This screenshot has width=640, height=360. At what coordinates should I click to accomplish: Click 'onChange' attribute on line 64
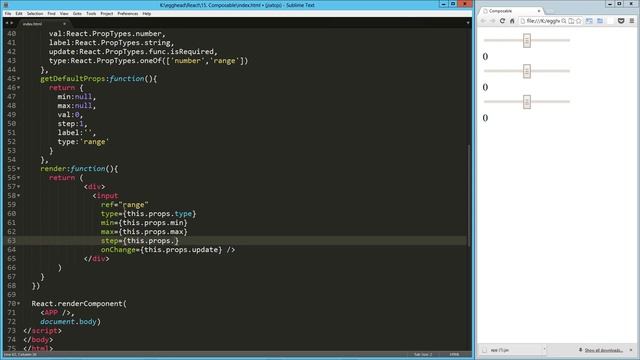pyautogui.click(x=118, y=250)
